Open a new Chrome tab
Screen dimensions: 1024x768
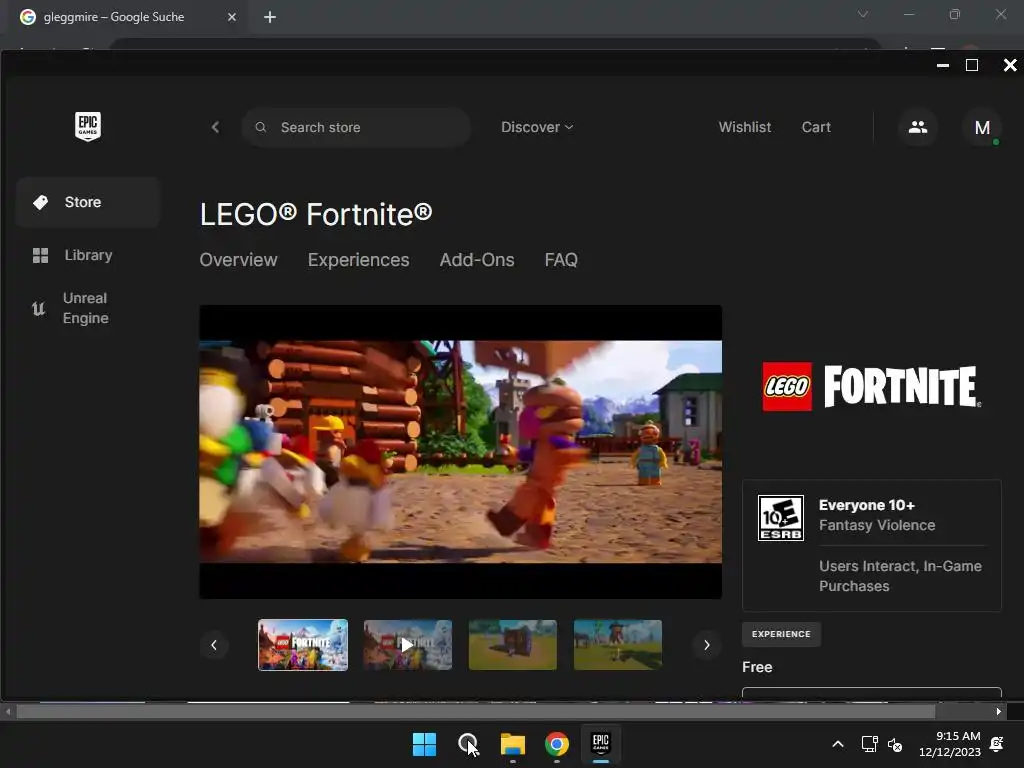270,17
